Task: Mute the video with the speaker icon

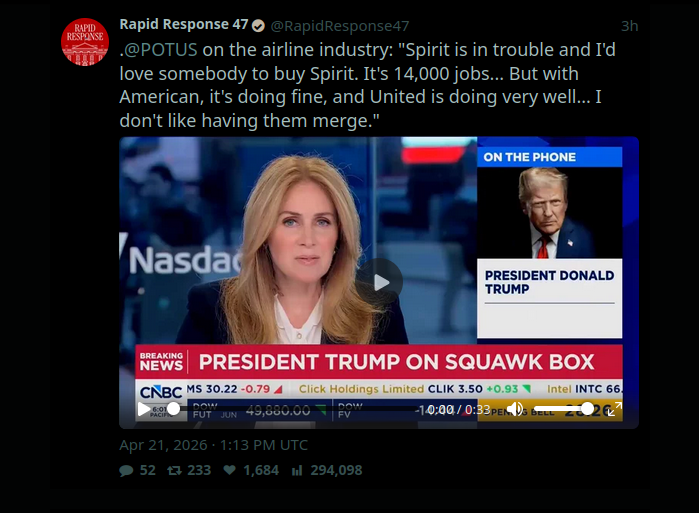Action: (515, 409)
